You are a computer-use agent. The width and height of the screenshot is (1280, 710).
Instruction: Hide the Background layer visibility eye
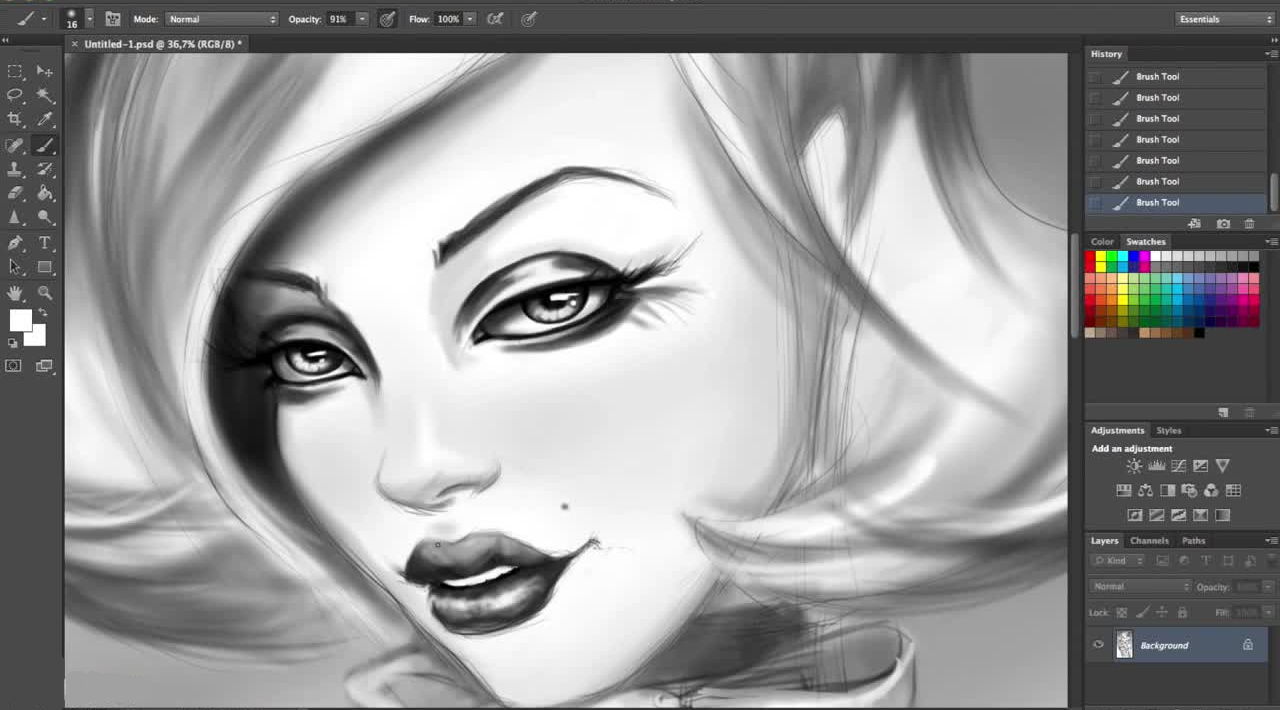(x=1098, y=645)
